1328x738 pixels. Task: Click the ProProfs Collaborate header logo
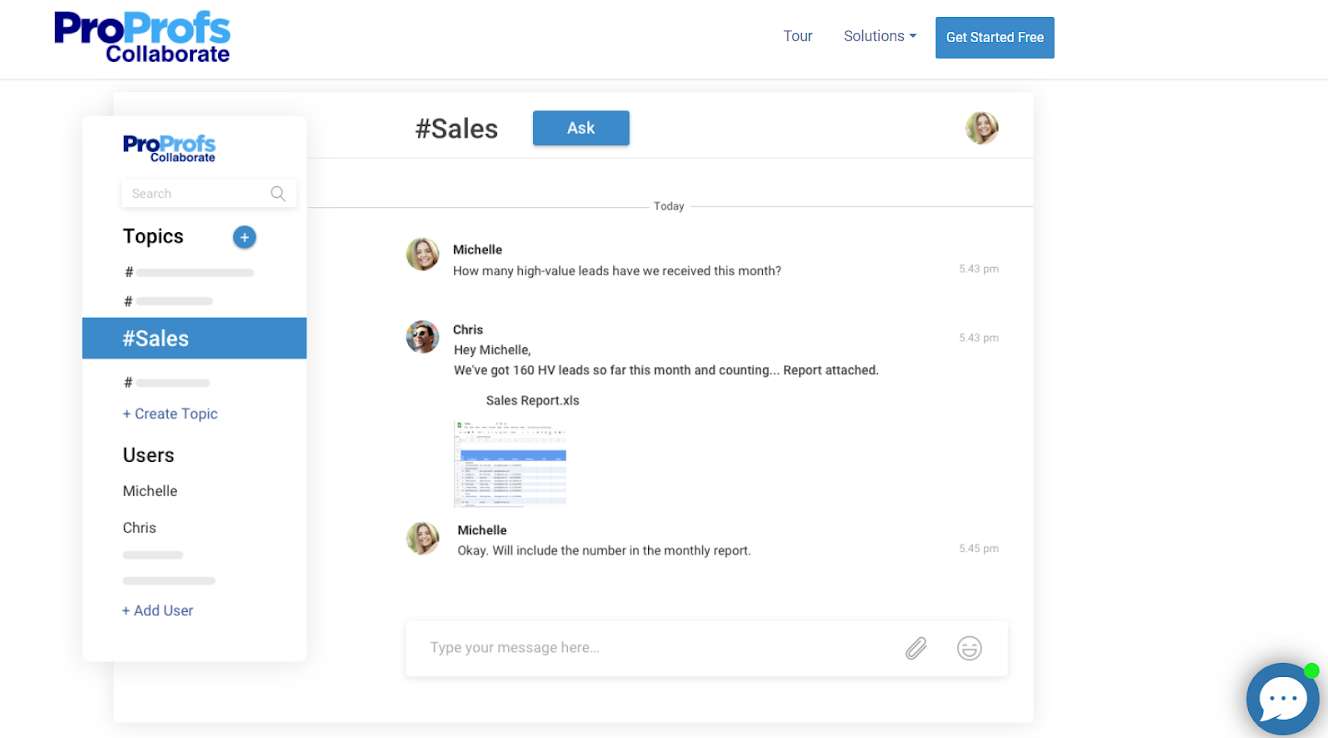[x=142, y=37]
